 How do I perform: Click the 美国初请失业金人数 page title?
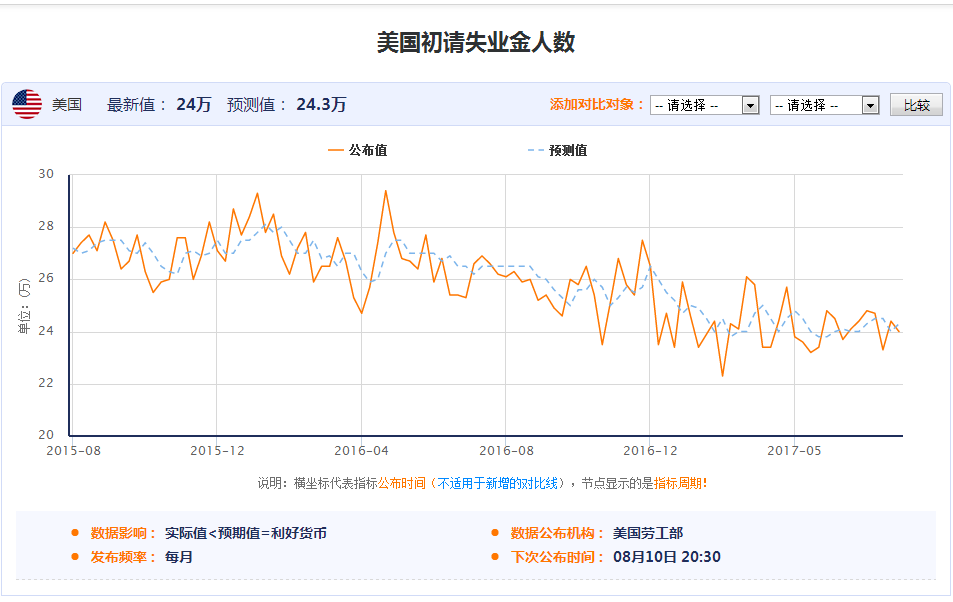pyautogui.click(x=476, y=43)
